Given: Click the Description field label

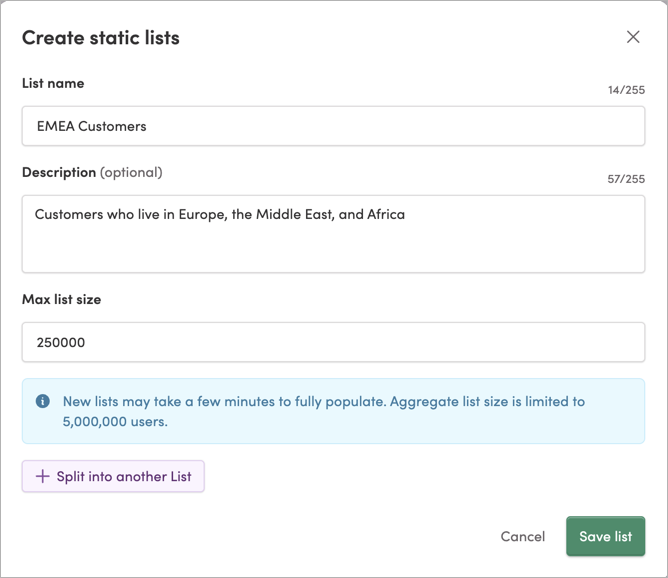Looking at the screenshot, I should [x=59, y=172].
